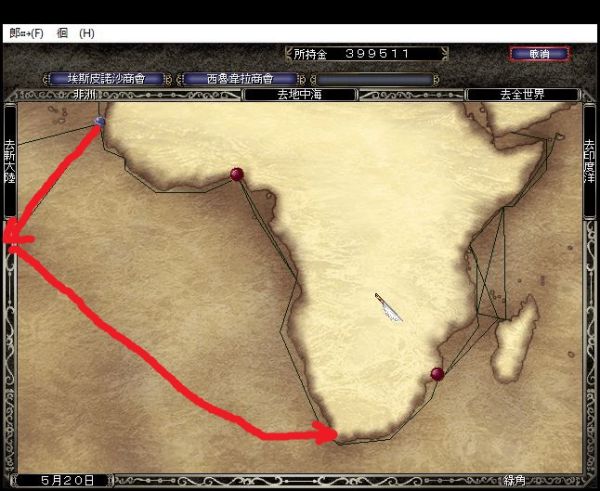The height and width of the screenshot is (491, 600).
Task: Click the quill pen cursor icon on the map
Action: 388,308
